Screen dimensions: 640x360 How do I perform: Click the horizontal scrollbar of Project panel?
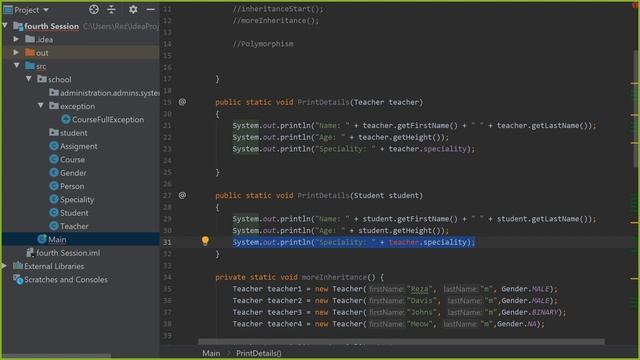(57, 356)
